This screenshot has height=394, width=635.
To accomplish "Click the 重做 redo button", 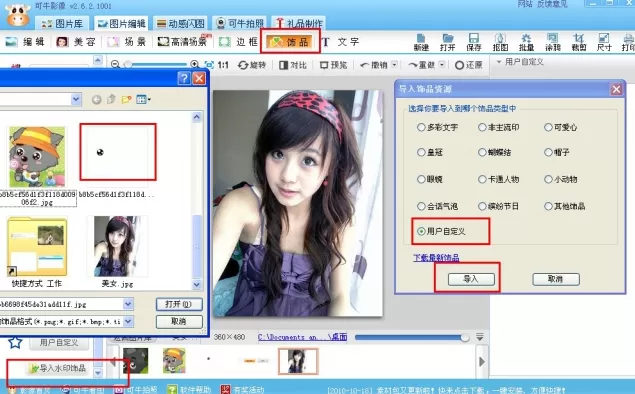I will [422, 65].
